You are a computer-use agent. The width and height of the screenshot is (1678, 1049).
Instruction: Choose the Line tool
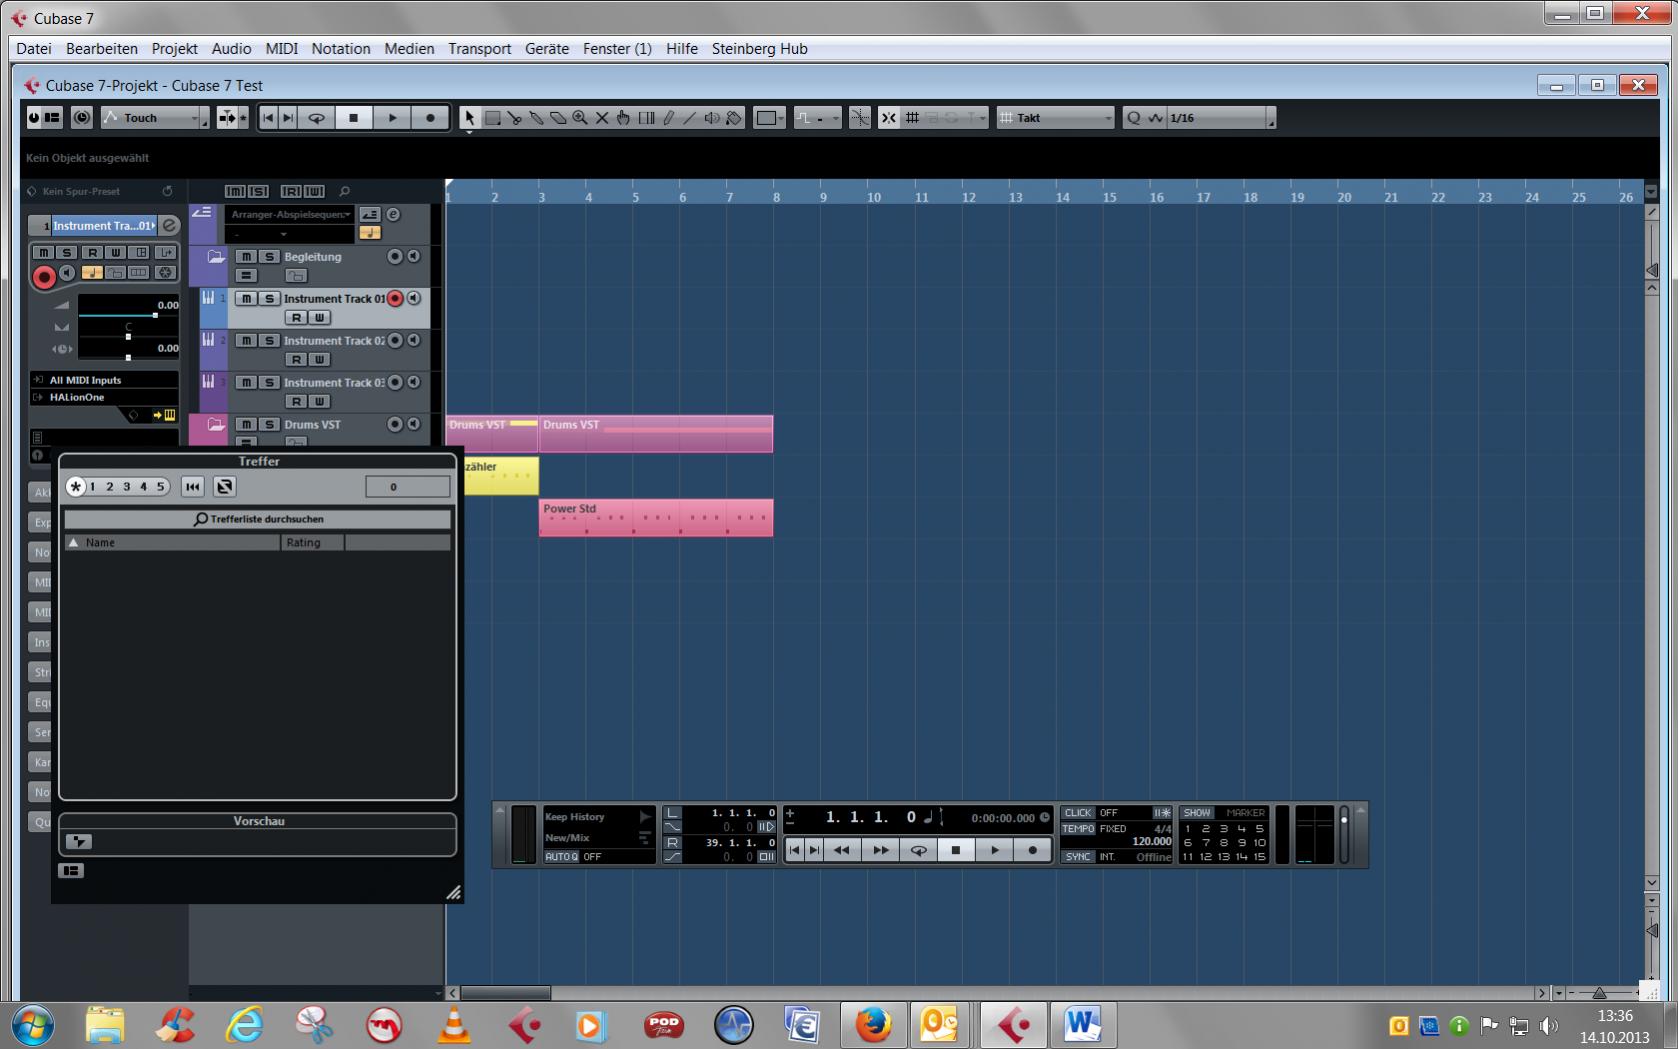[690, 118]
